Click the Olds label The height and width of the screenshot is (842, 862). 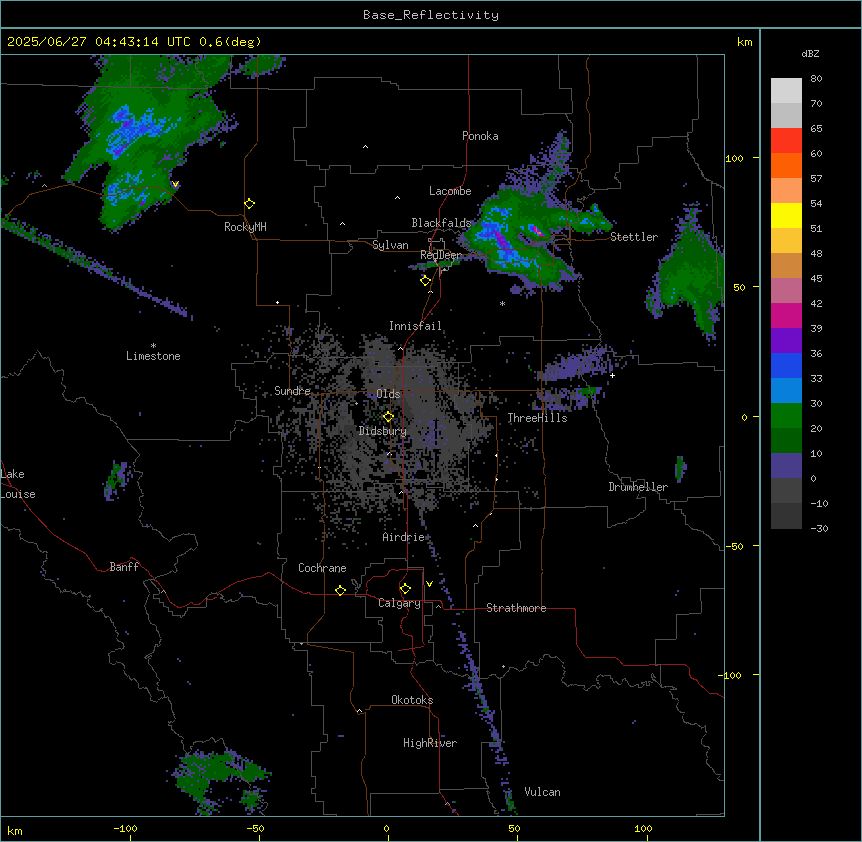click(x=388, y=394)
